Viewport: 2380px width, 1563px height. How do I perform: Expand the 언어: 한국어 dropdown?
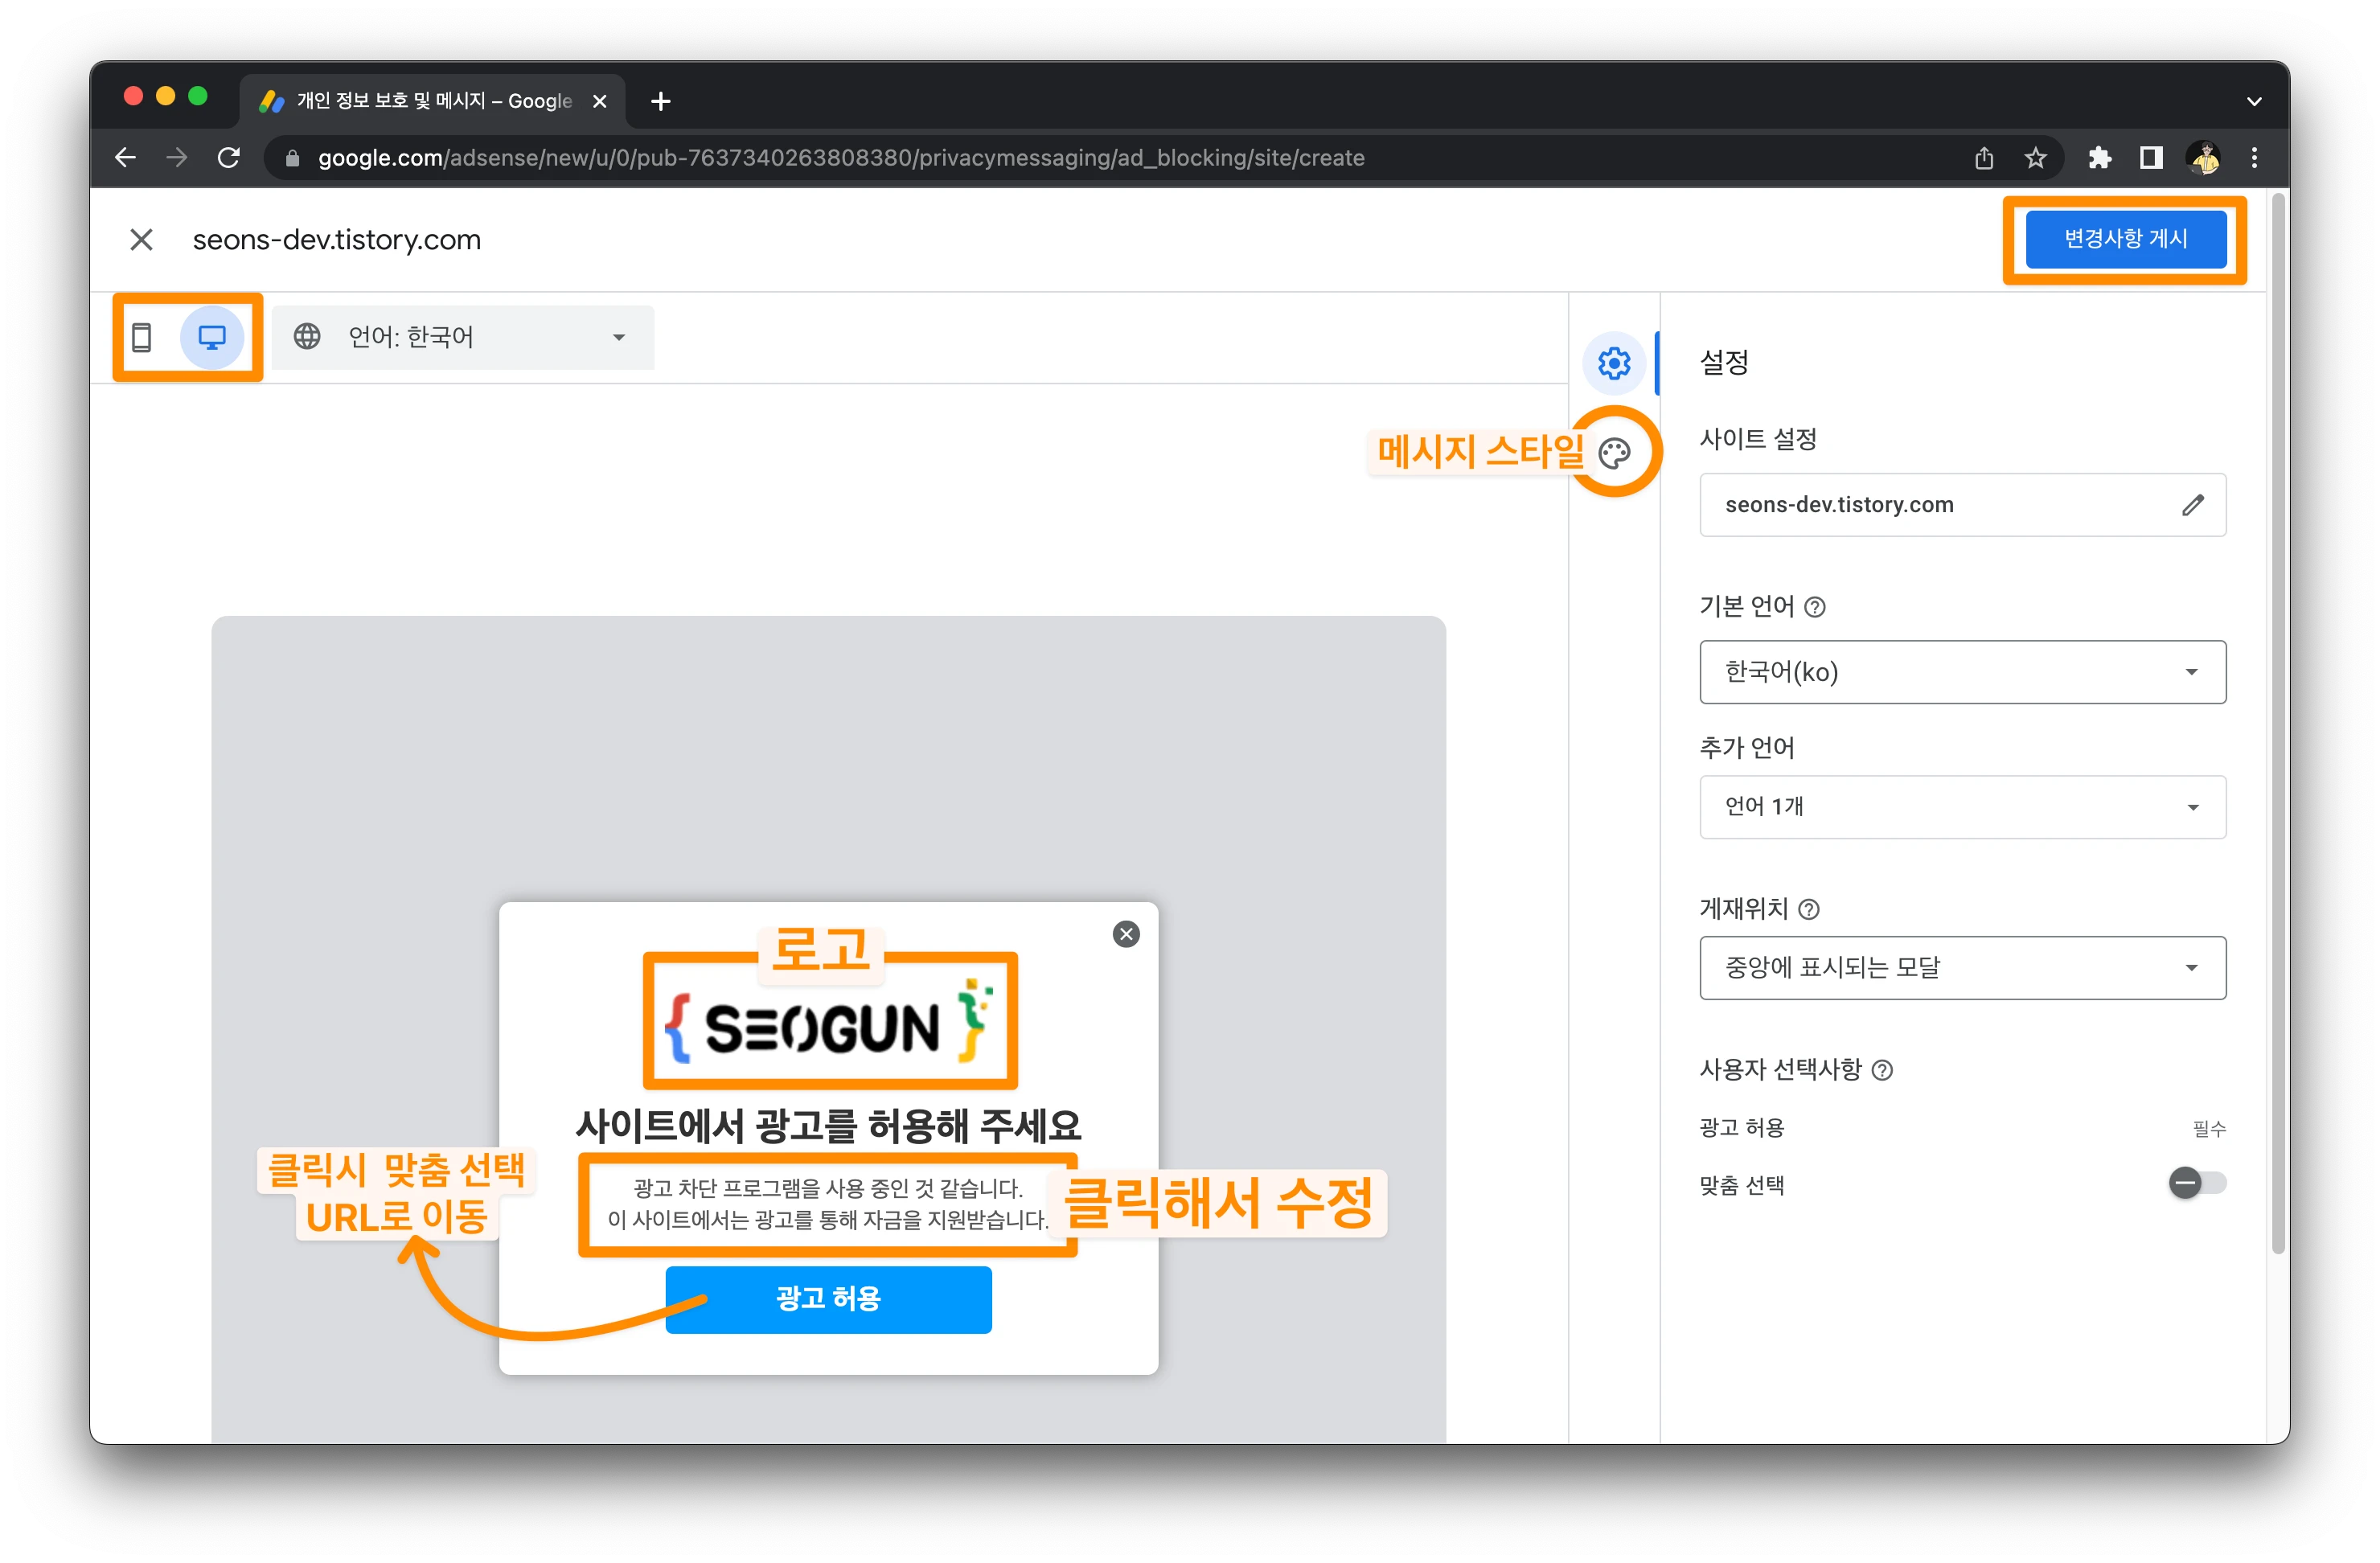(x=463, y=338)
